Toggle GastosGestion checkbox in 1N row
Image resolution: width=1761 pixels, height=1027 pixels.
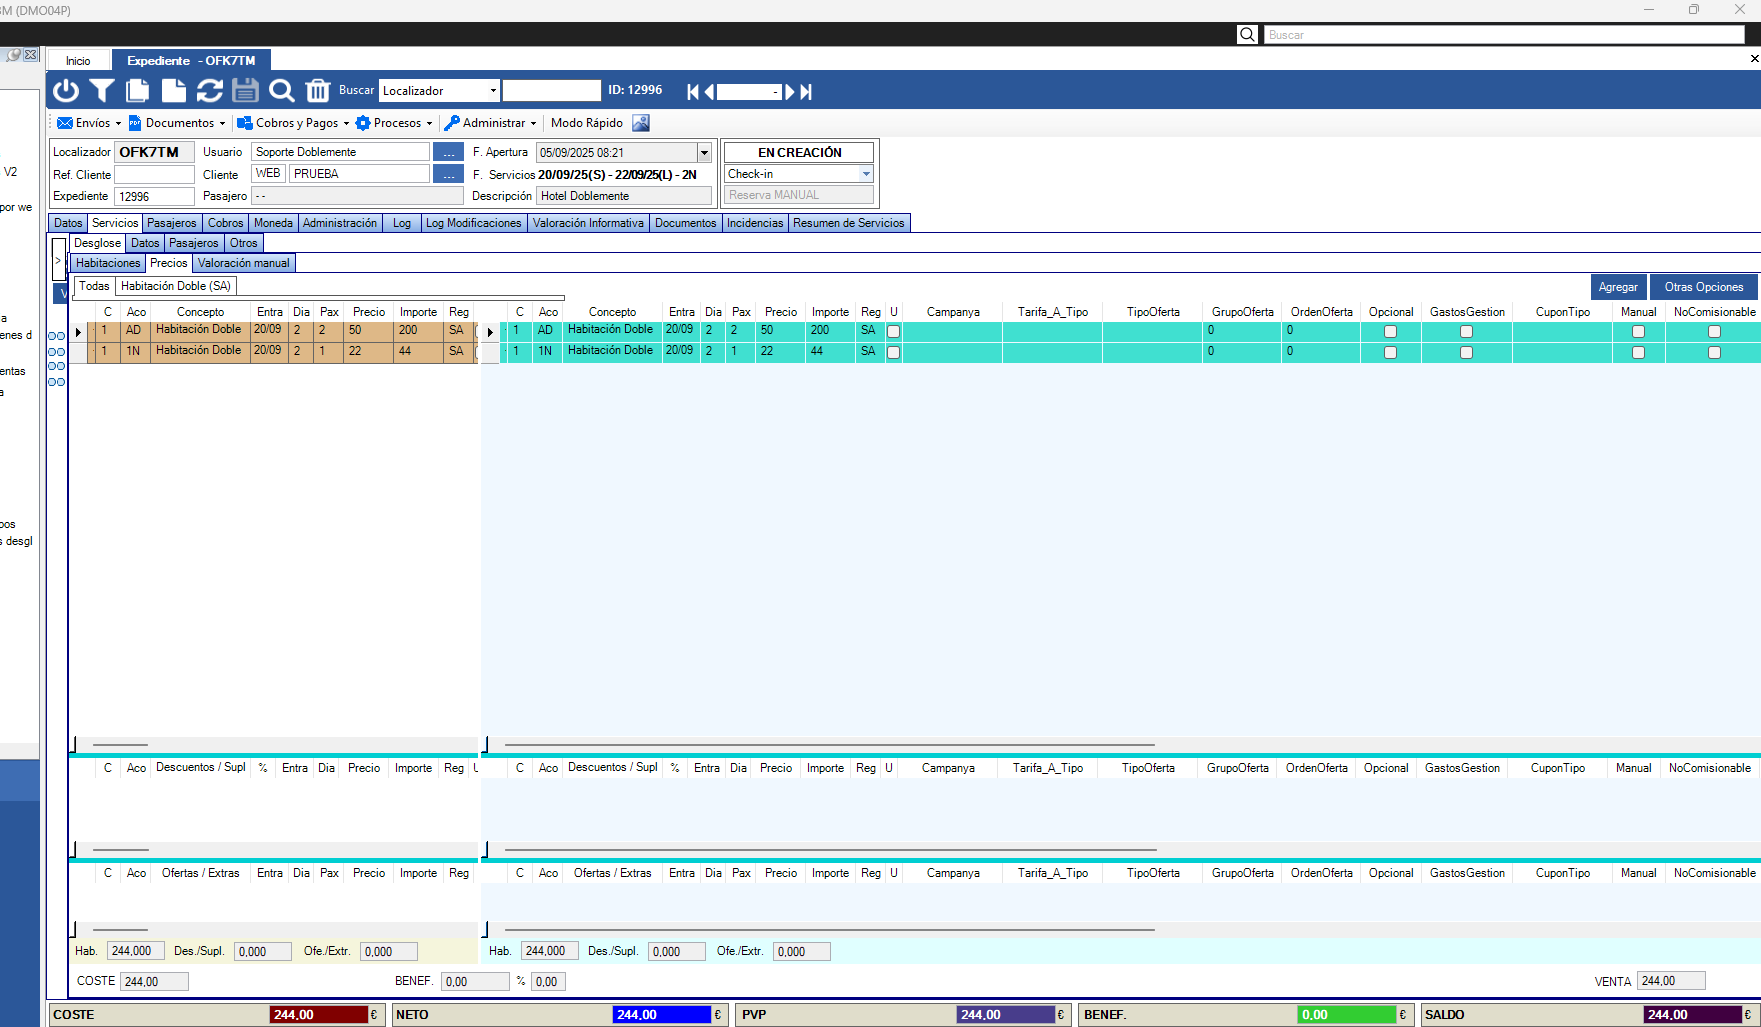pos(1466,352)
